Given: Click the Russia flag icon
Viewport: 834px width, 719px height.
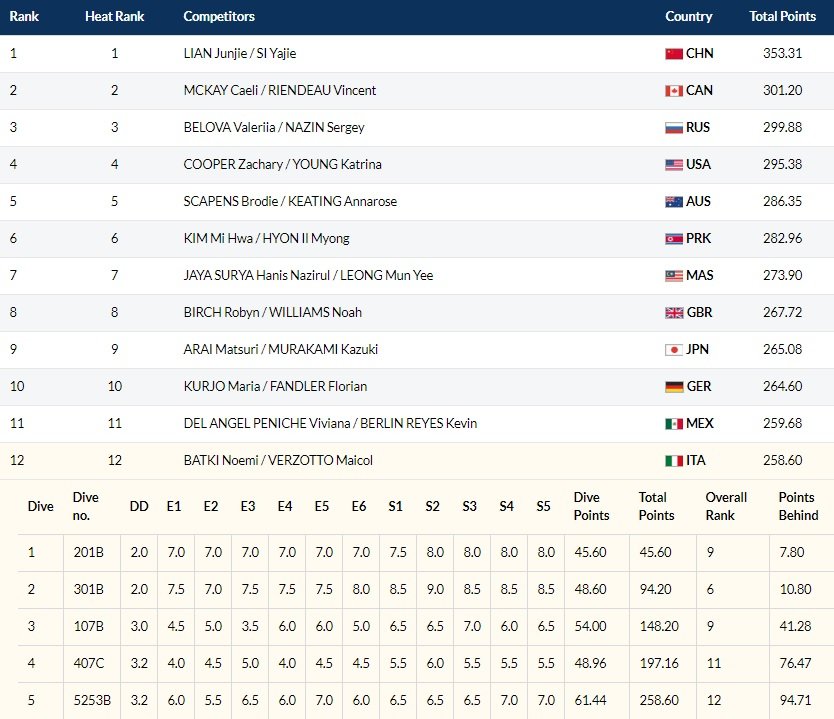Looking at the screenshot, I should point(674,128).
